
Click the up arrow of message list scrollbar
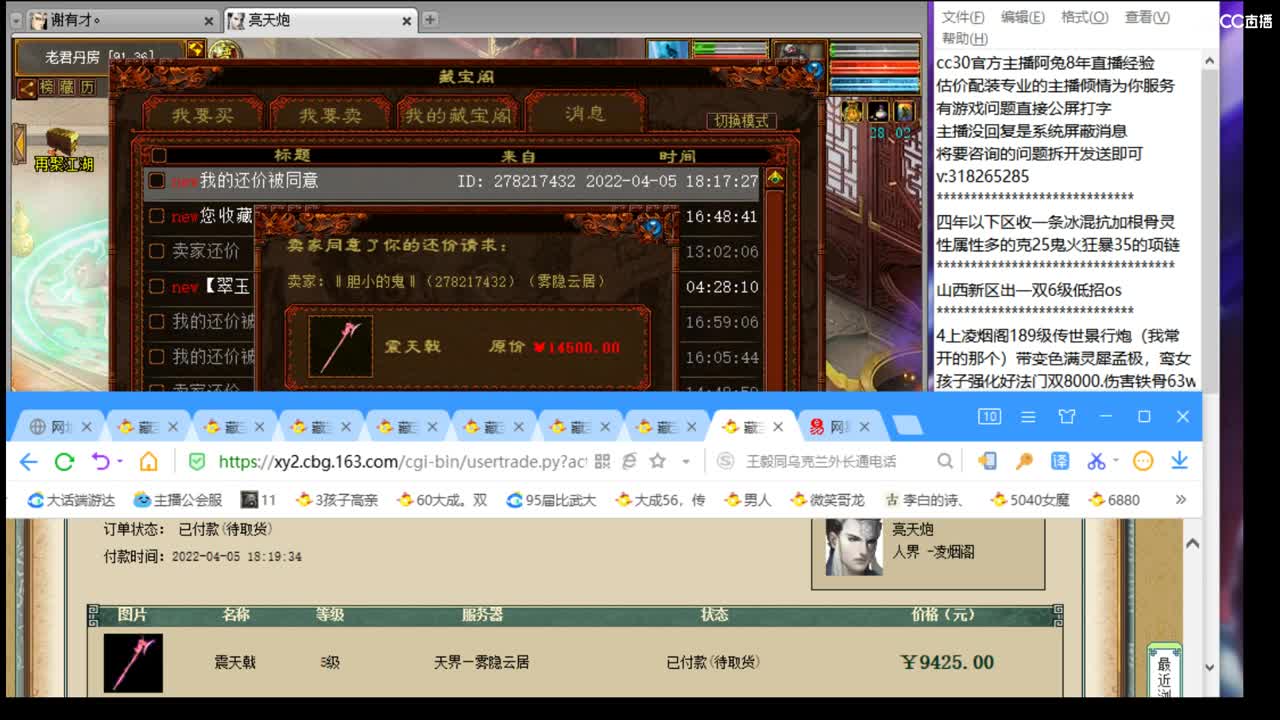tap(775, 178)
